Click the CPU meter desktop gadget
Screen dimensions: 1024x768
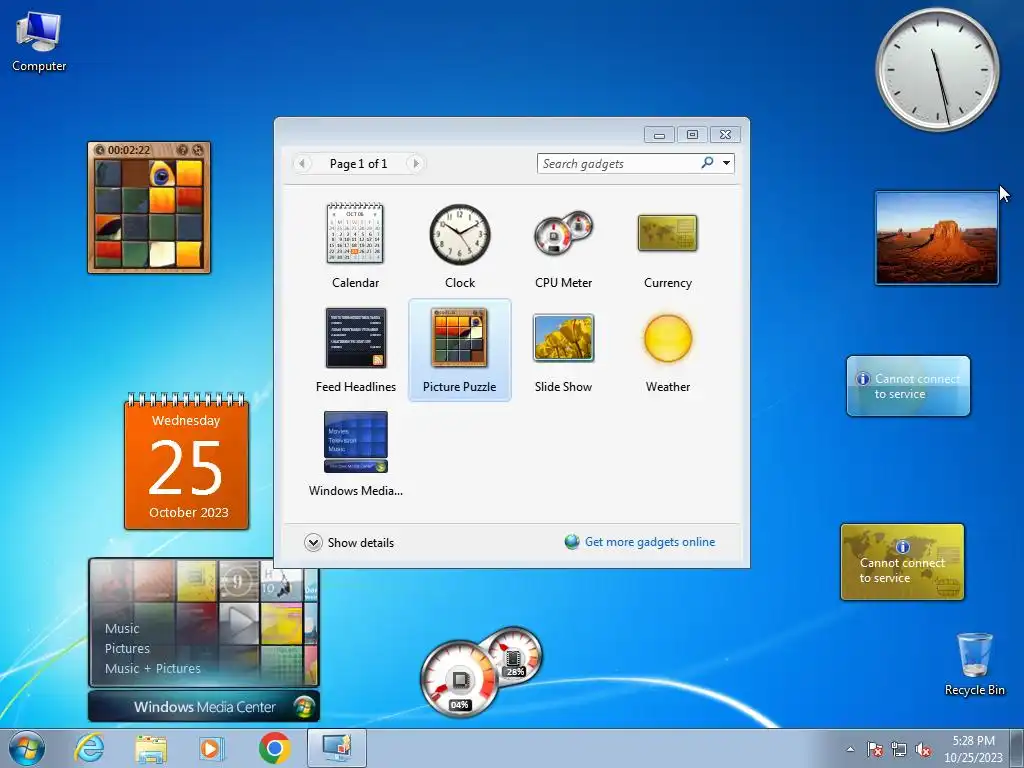[481, 672]
